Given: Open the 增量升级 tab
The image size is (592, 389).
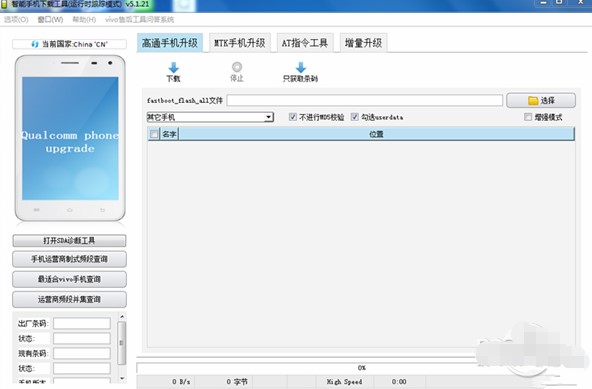Looking at the screenshot, I should pyautogui.click(x=363, y=43).
